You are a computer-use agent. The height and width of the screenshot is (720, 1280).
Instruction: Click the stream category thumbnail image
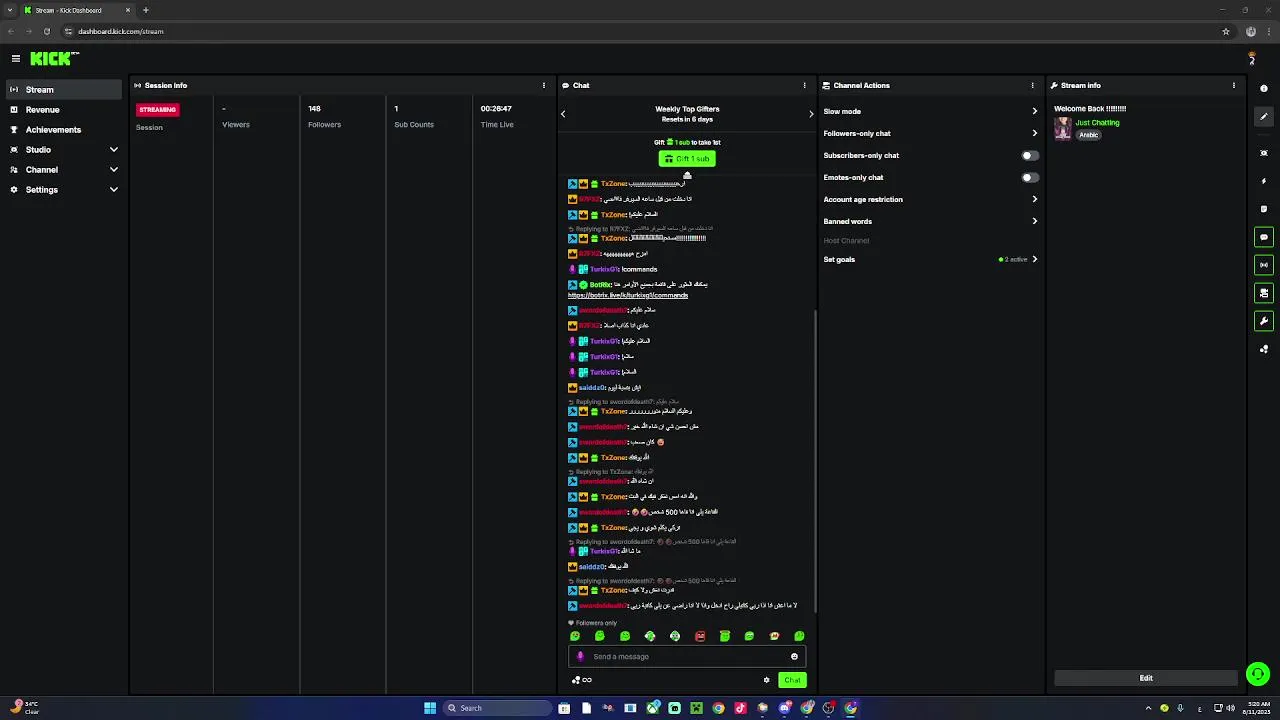[x=1063, y=128]
